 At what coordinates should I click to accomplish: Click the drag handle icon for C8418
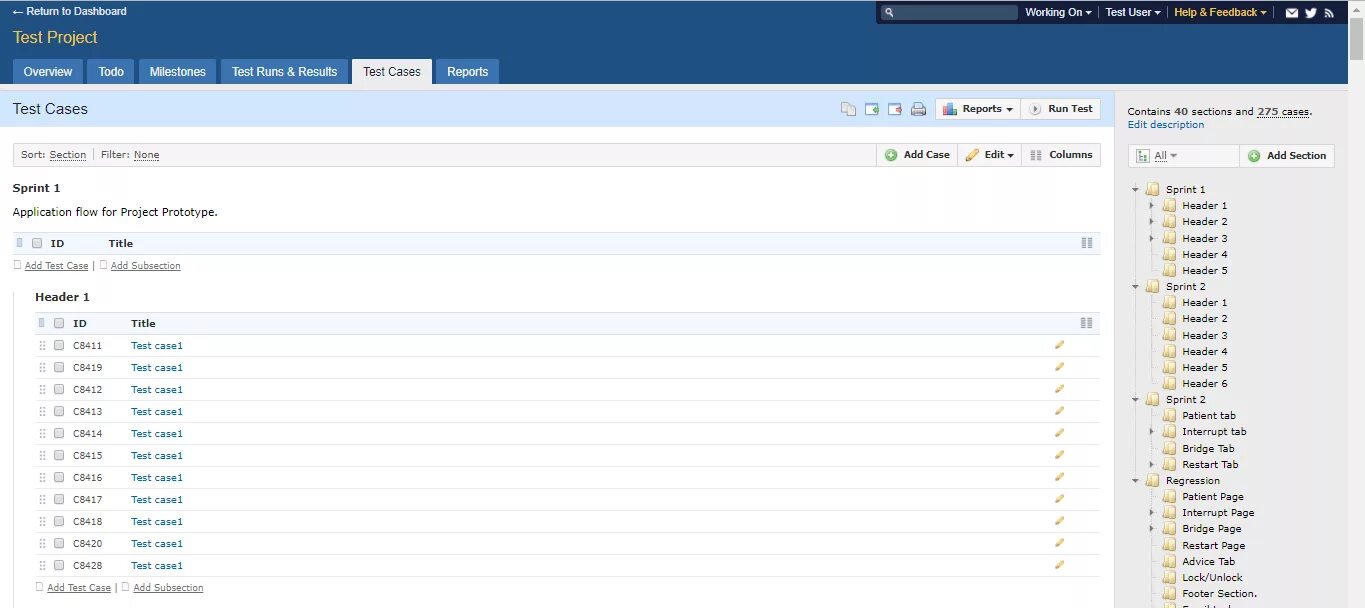coord(42,522)
